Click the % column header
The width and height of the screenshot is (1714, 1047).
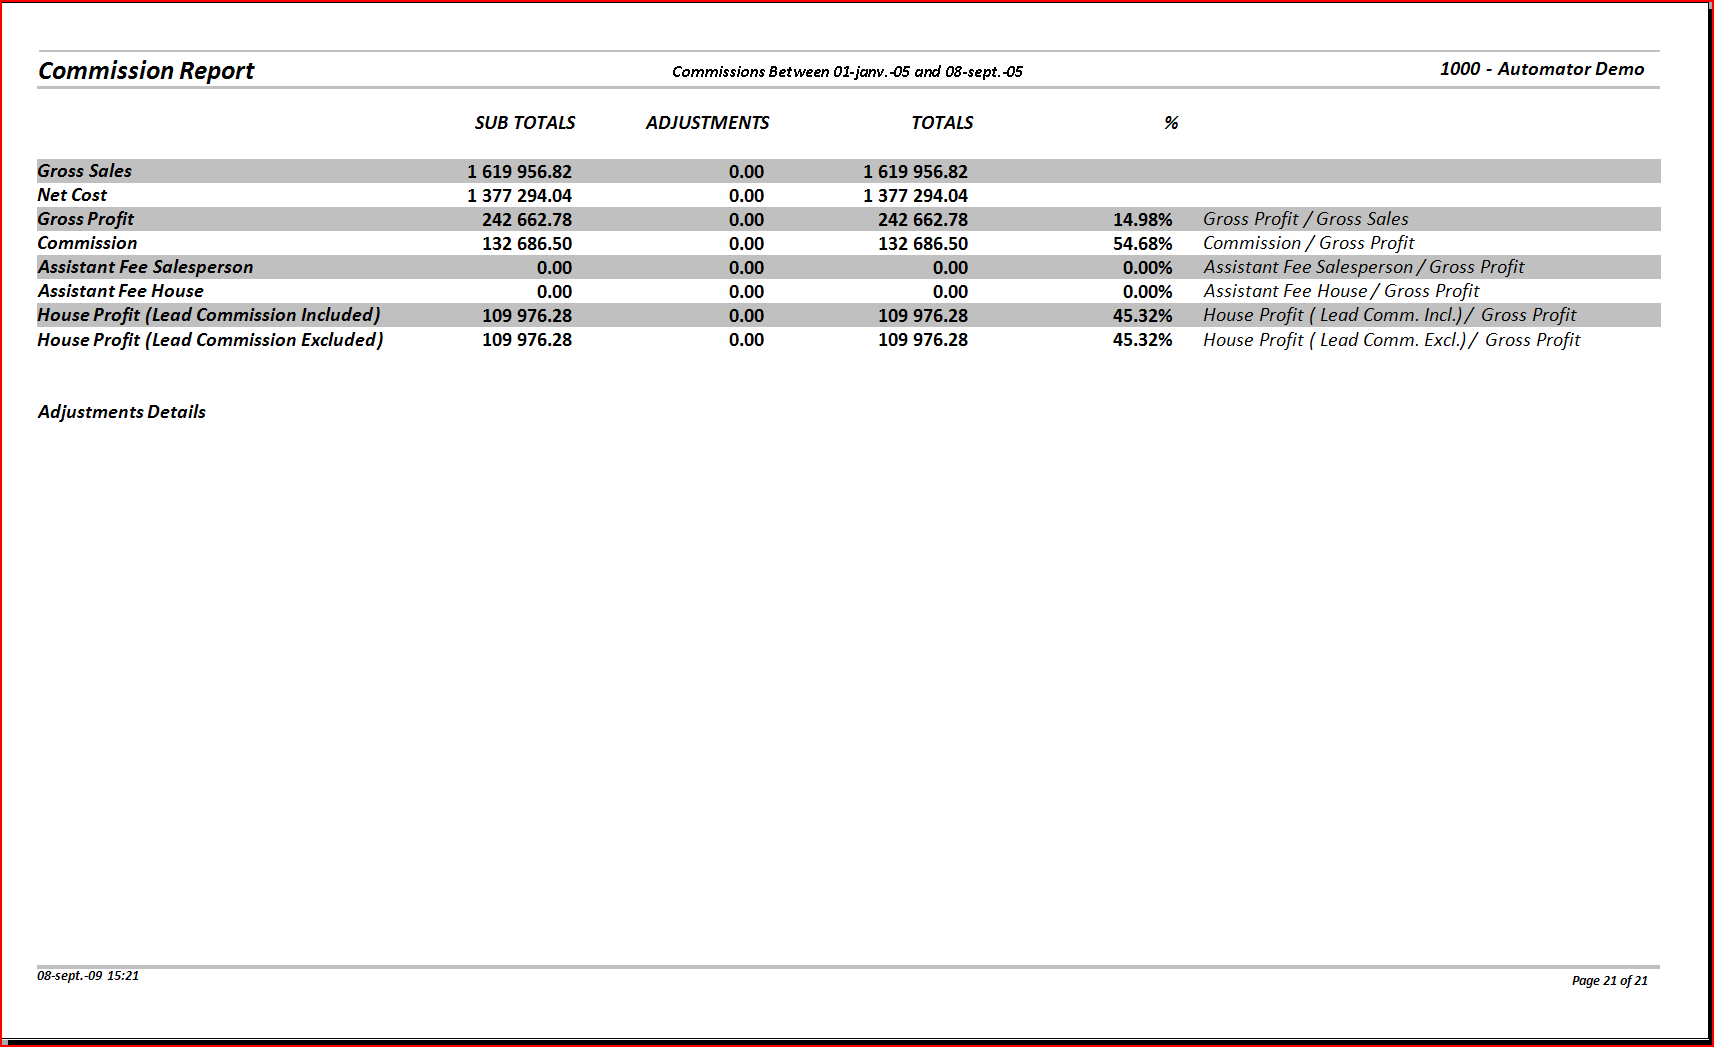pyautogui.click(x=1171, y=123)
